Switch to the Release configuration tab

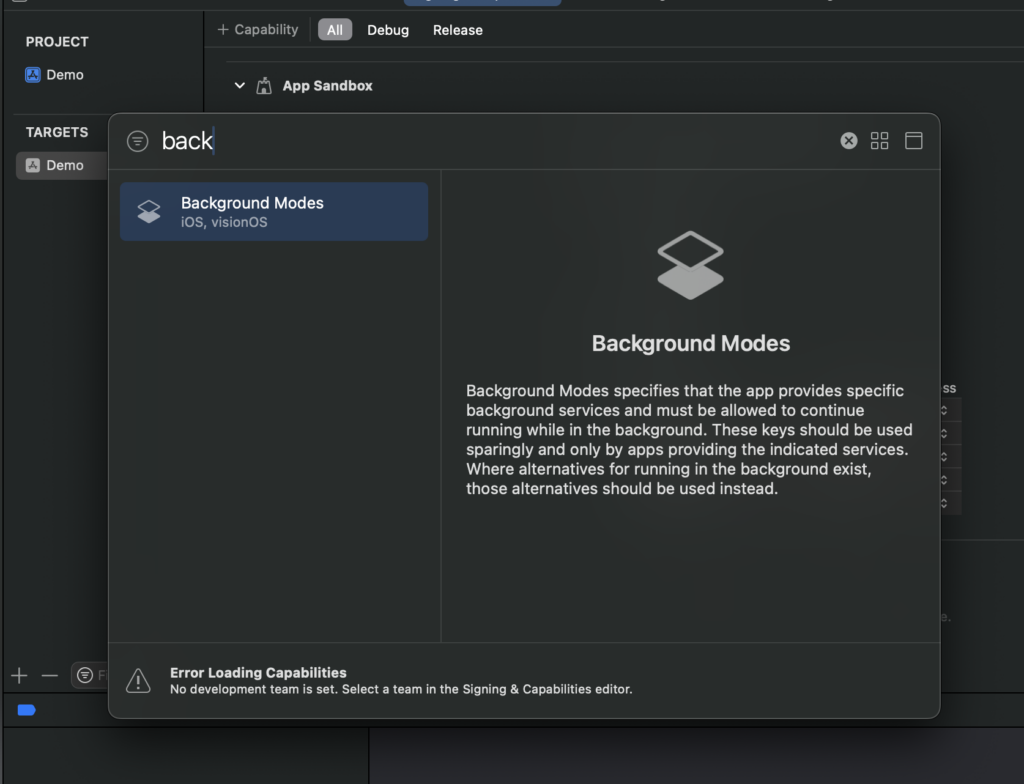[457, 30]
